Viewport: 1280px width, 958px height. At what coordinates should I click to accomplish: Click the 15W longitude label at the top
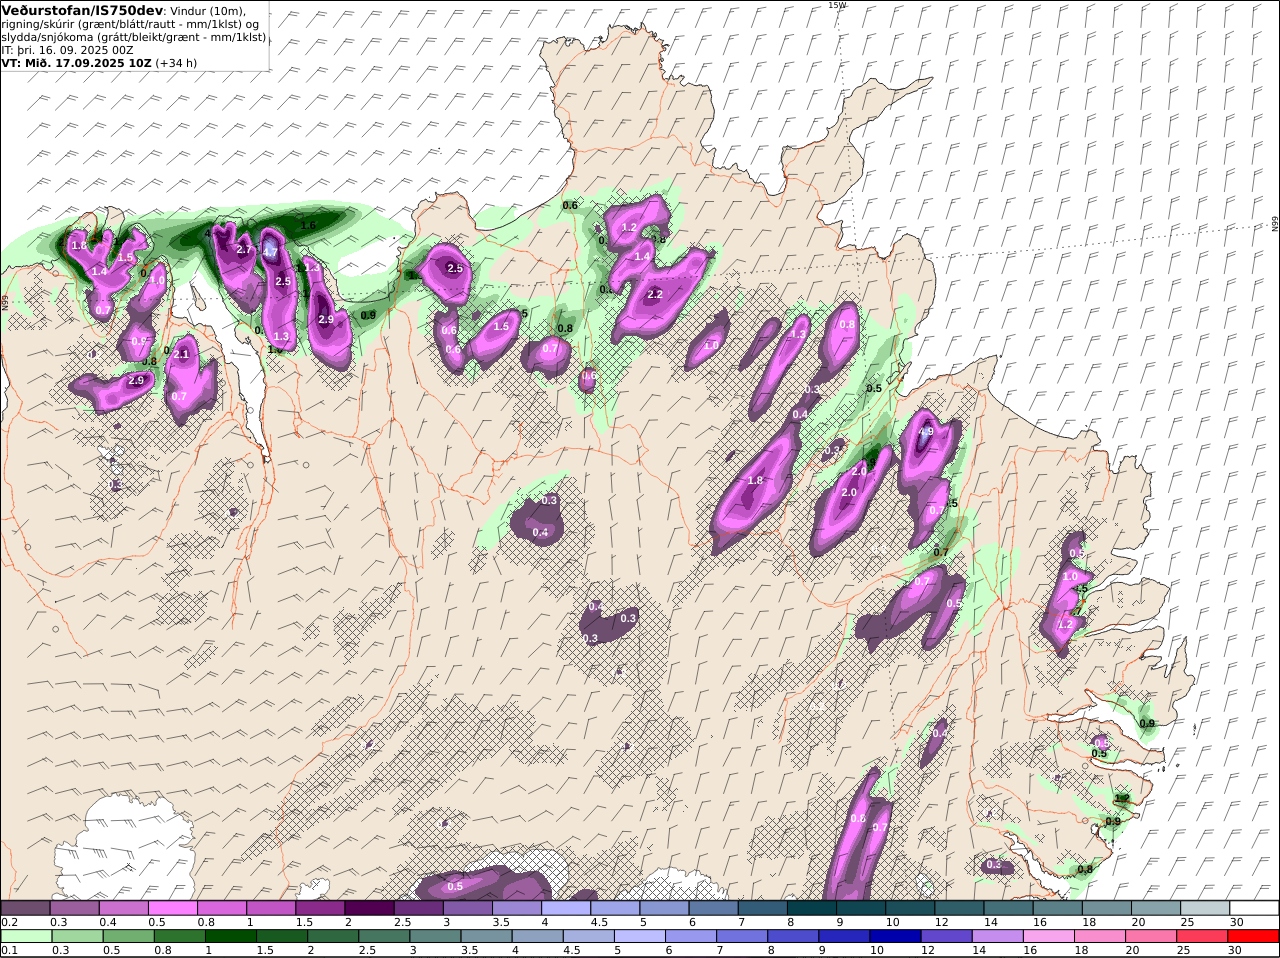(x=837, y=5)
